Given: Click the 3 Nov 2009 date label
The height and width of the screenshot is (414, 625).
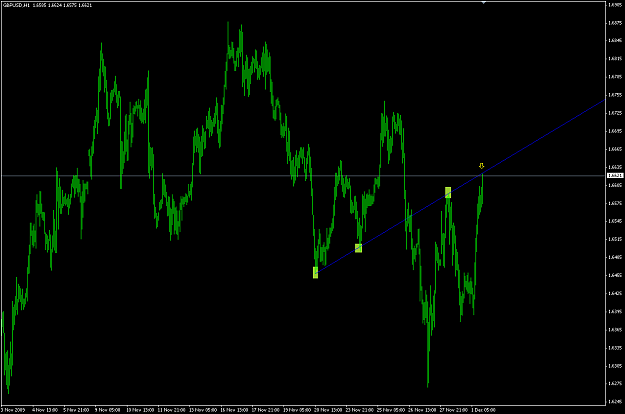Looking at the screenshot, I should tap(13, 410).
